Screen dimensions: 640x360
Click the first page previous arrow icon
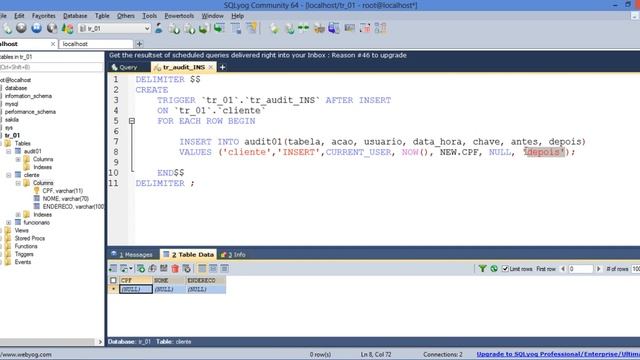pyautogui.click(x=563, y=269)
